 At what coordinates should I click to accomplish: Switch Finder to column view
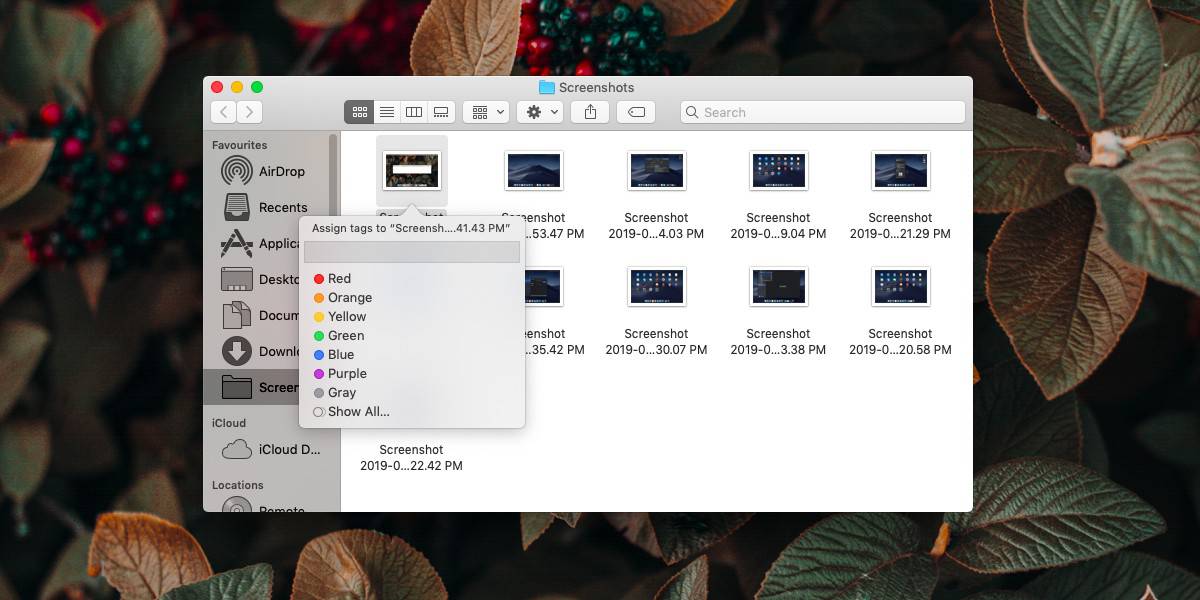[414, 112]
